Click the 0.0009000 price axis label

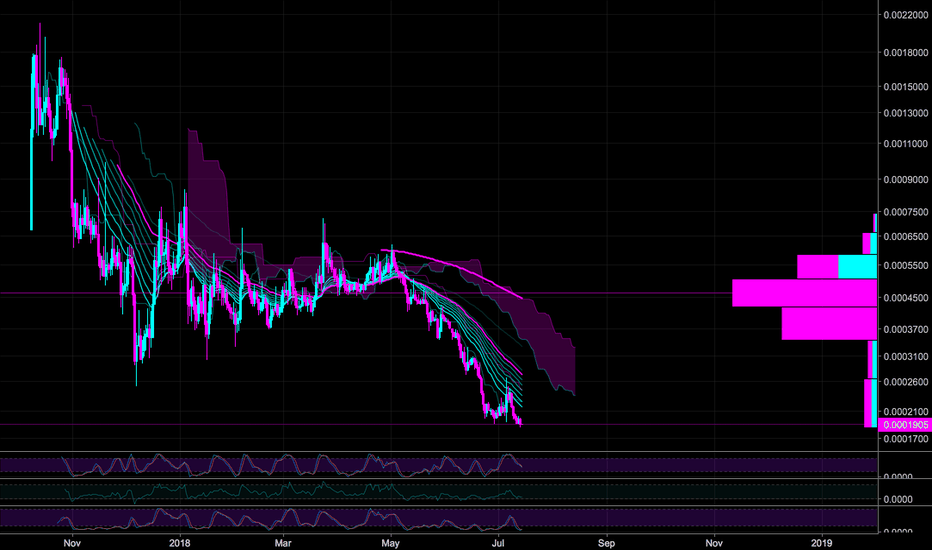pyautogui.click(x=906, y=180)
